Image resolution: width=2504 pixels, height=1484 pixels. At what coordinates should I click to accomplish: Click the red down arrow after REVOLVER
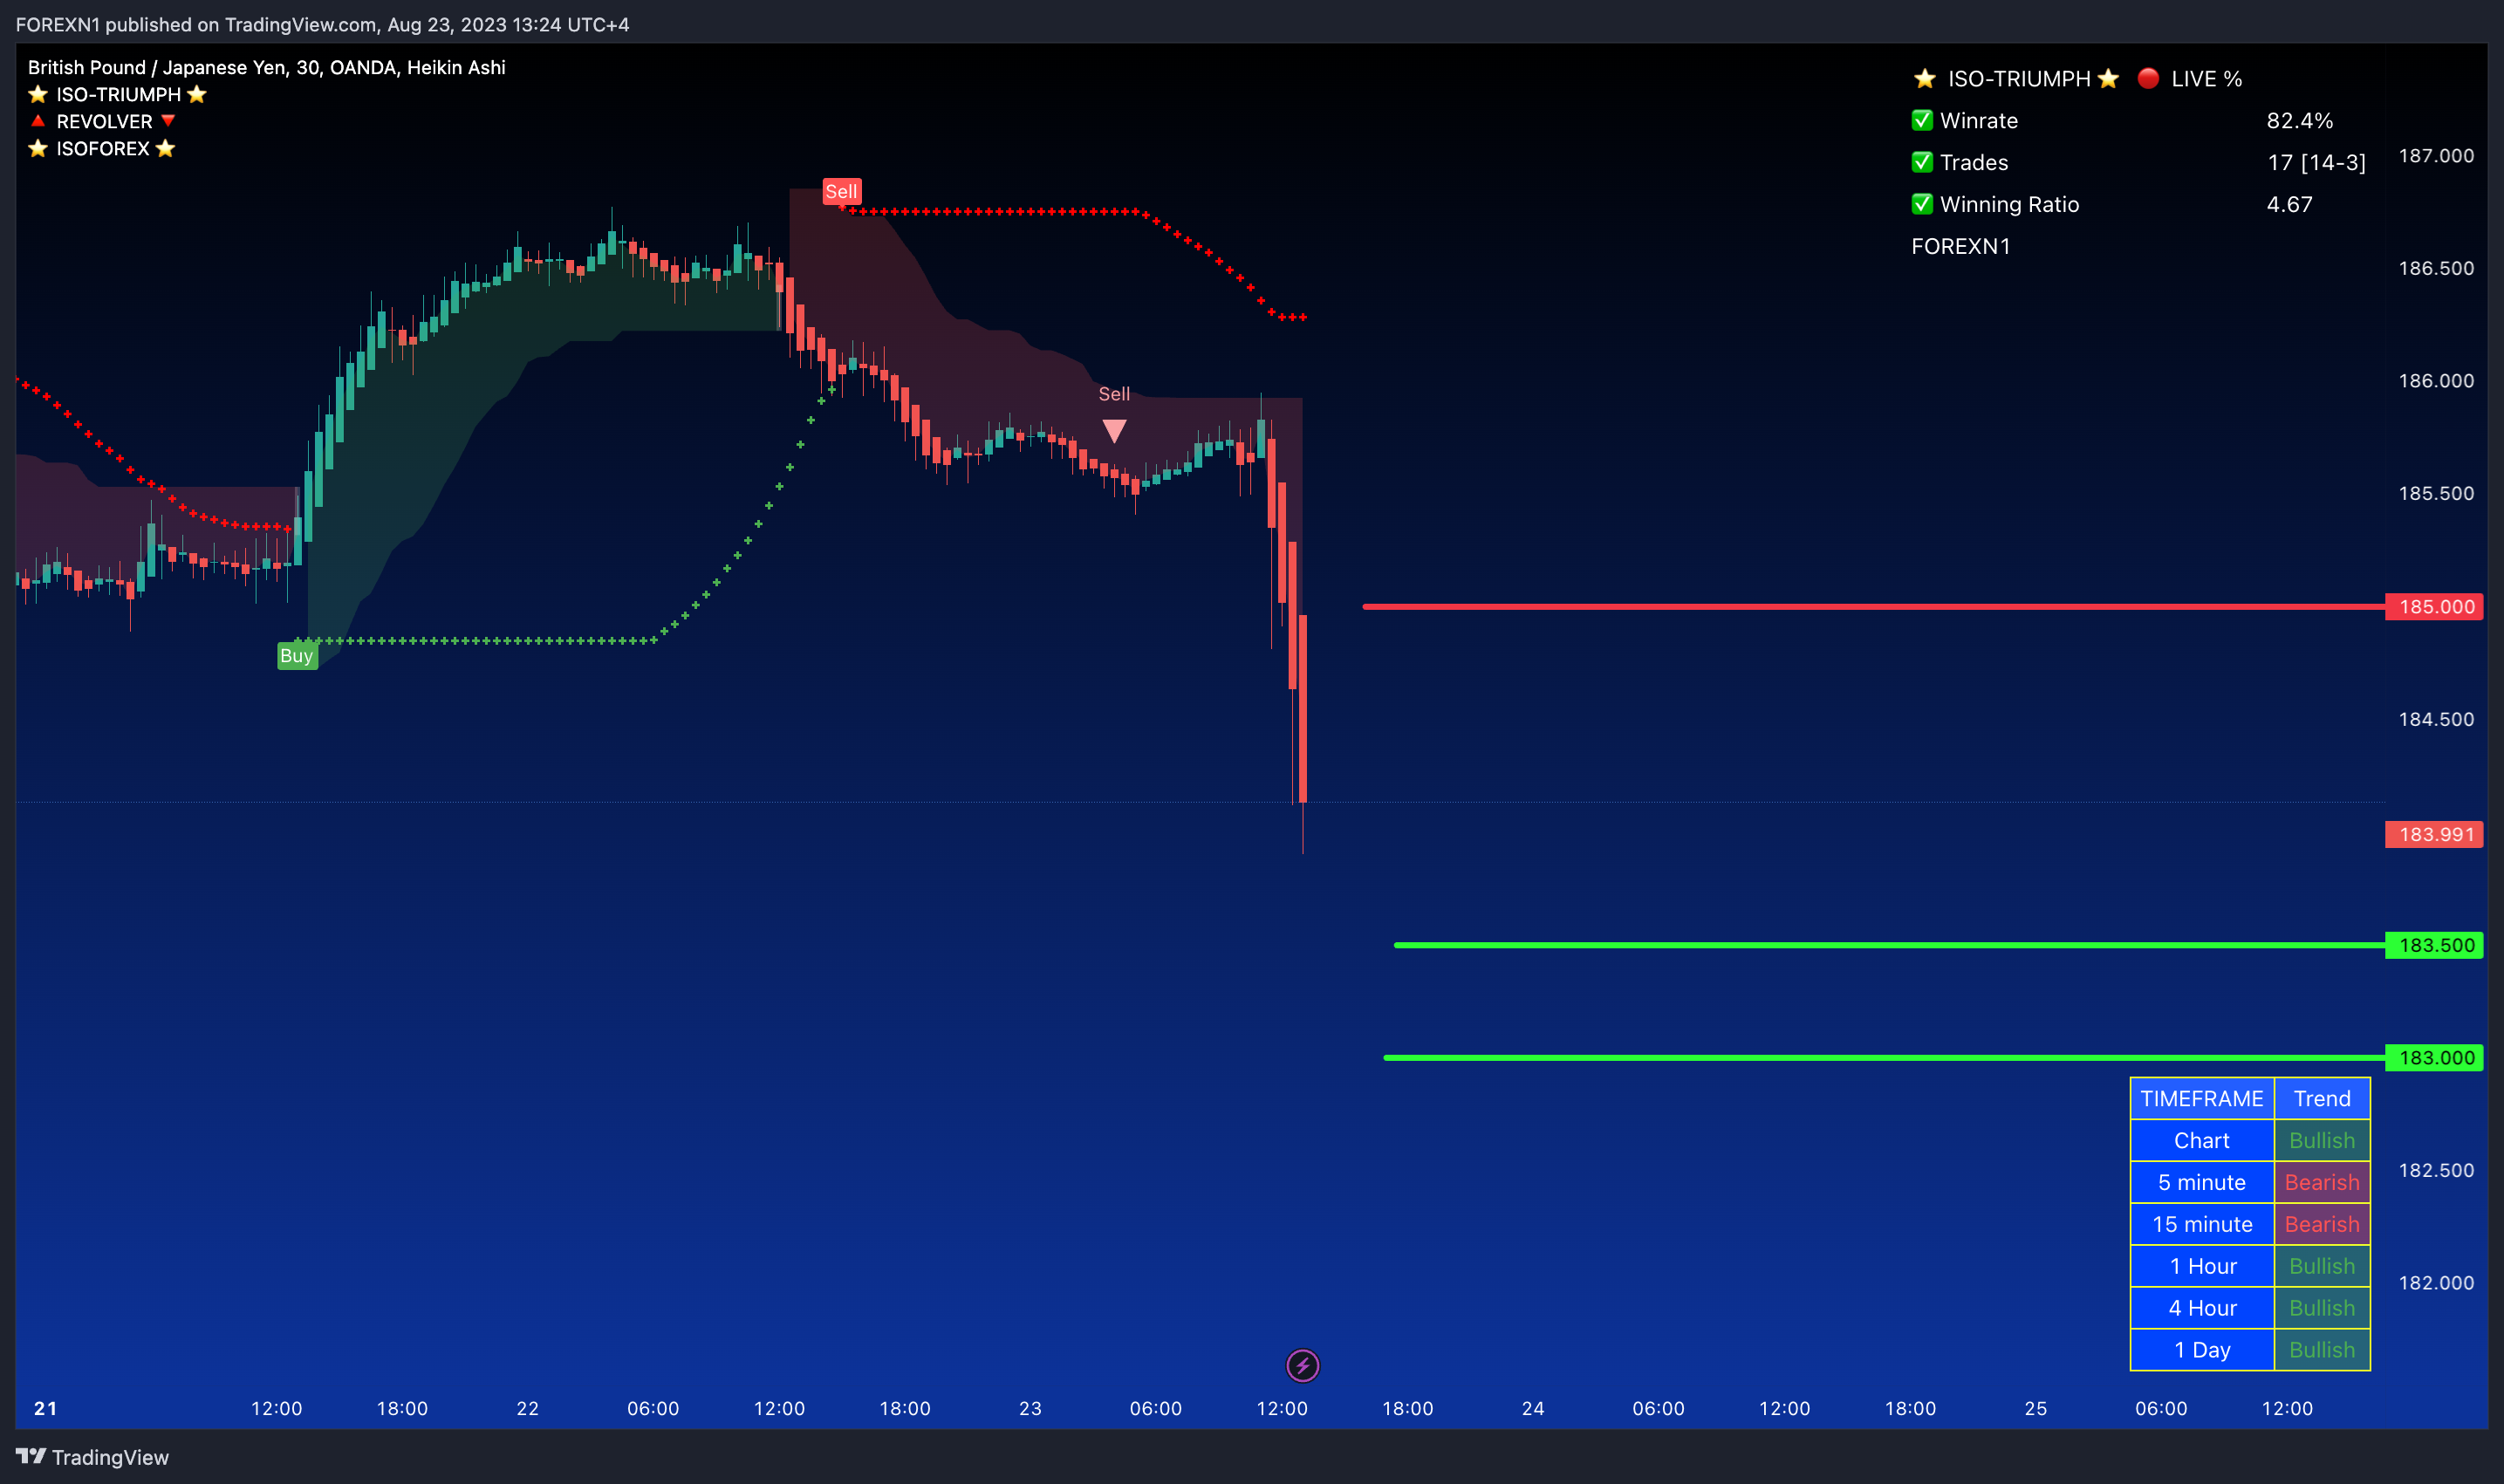(x=168, y=121)
